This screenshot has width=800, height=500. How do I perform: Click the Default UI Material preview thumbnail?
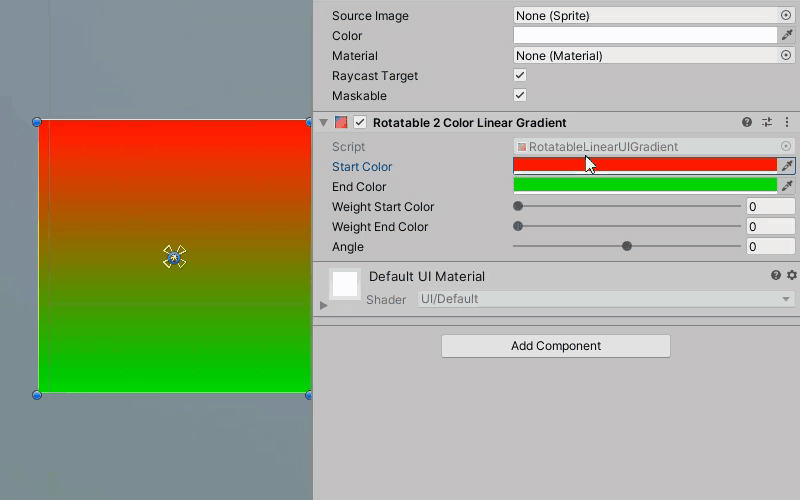pos(345,284)
